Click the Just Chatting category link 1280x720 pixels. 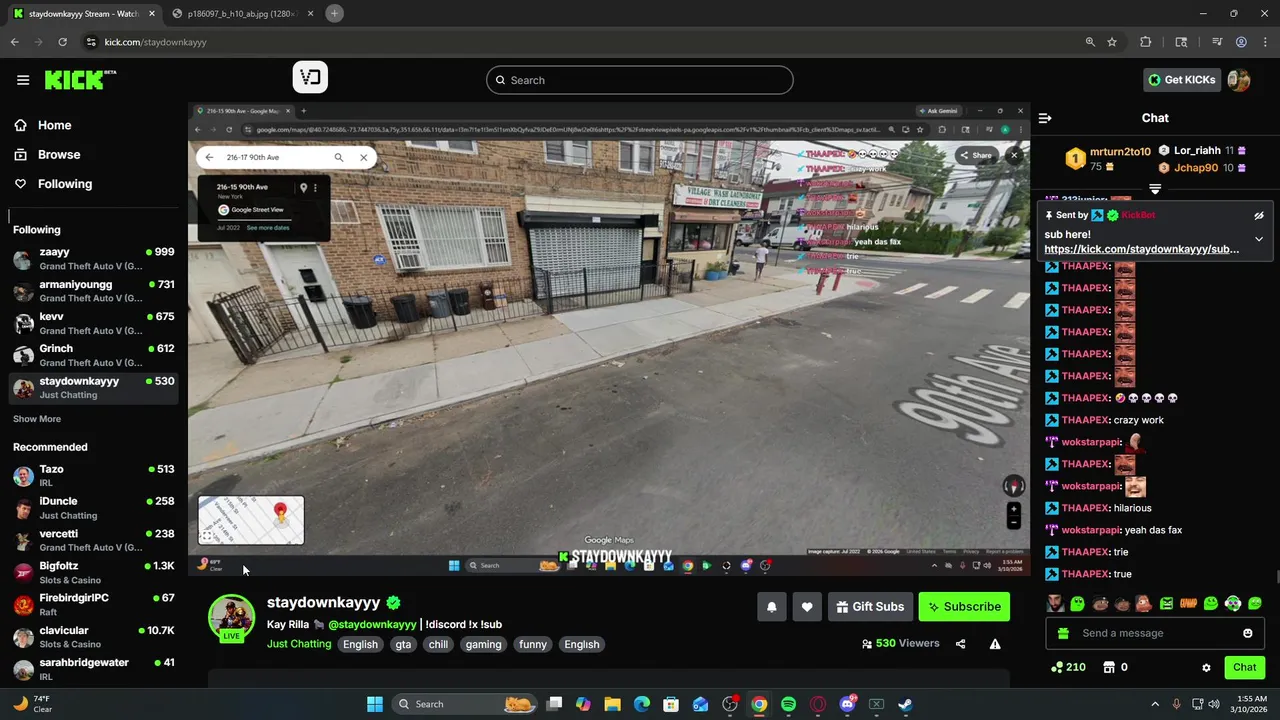point(299,644)
